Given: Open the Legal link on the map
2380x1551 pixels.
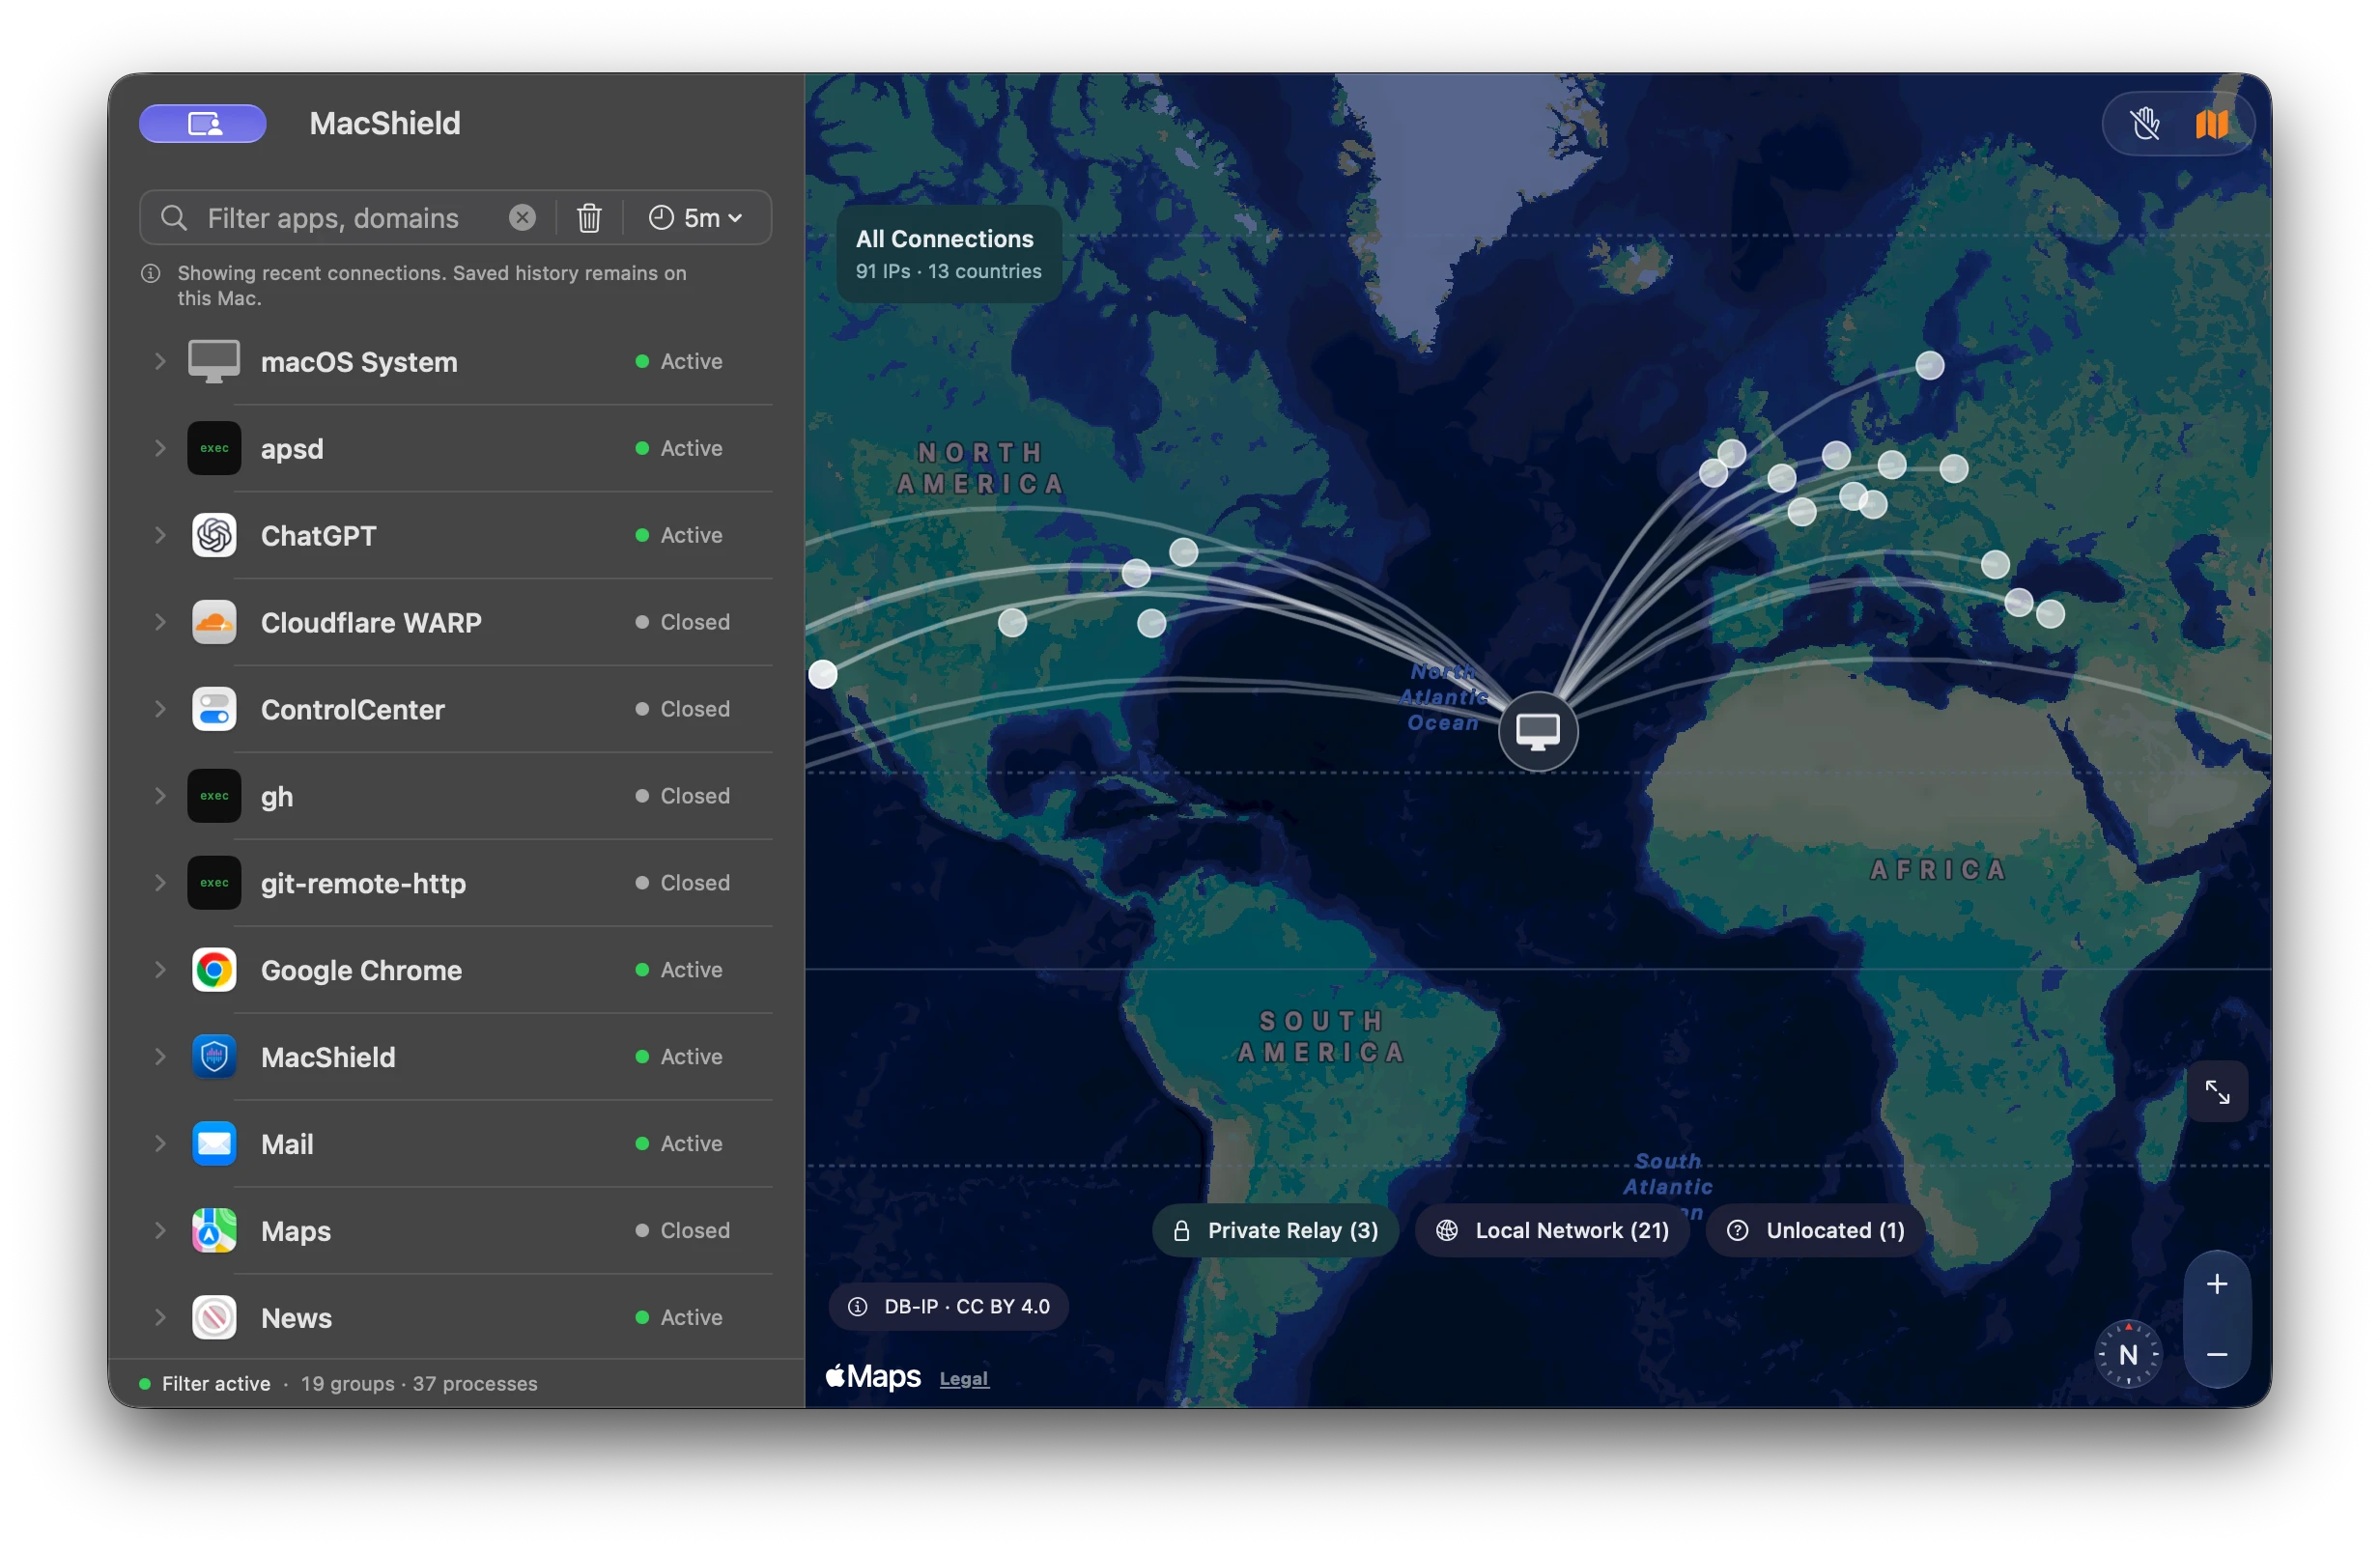Looking at the screenshot, I should tap(964, 1379).
